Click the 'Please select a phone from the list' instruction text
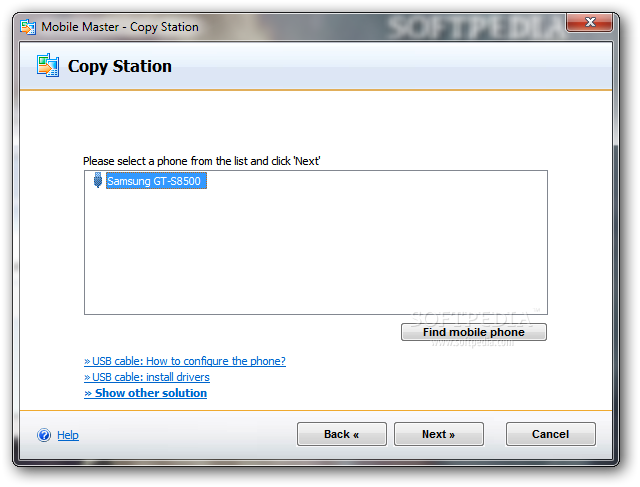The image size is (640, 487). (202, 161)
